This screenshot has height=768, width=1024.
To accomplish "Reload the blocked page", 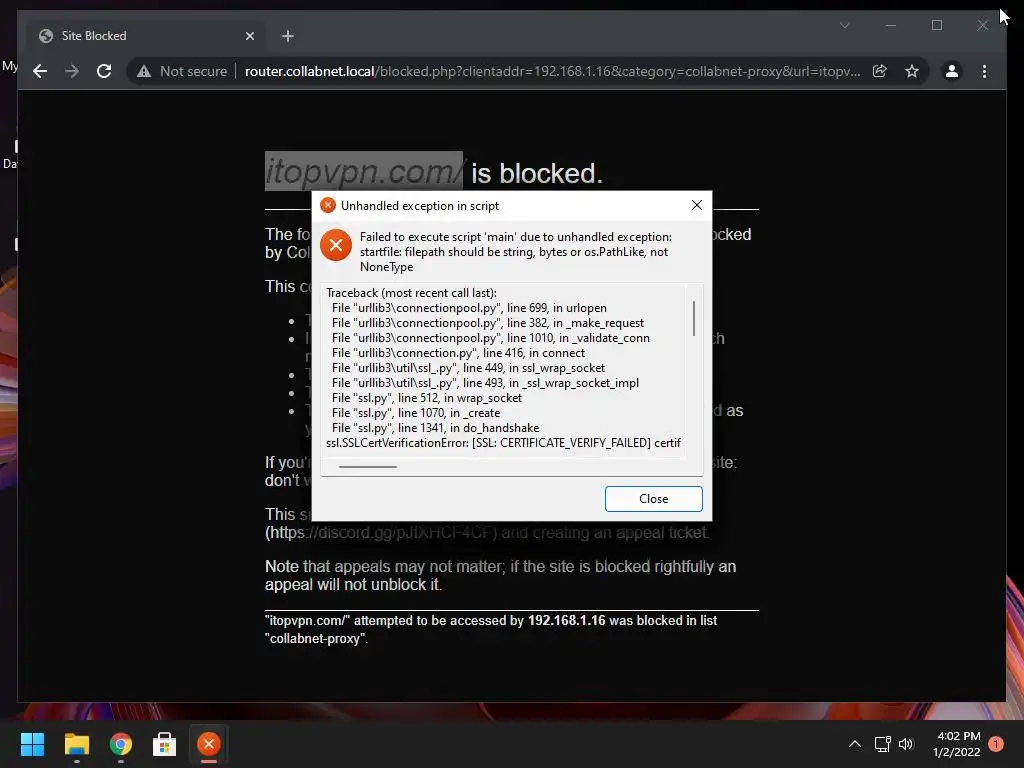I will click(104, 71).
